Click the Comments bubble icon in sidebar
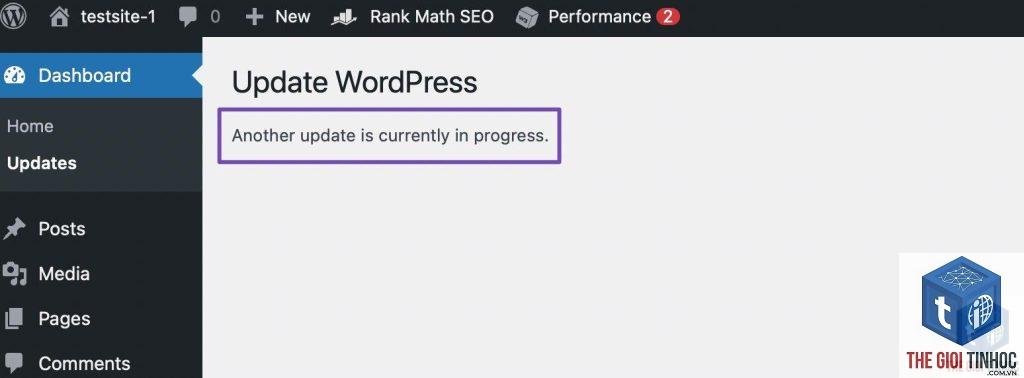Image resolution: width=1024 pixels, height=378 pixels. [x=14, y=362]
